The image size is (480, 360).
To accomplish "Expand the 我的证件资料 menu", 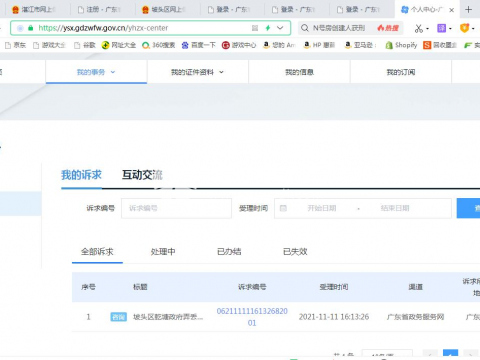I will tap(197, 72).
